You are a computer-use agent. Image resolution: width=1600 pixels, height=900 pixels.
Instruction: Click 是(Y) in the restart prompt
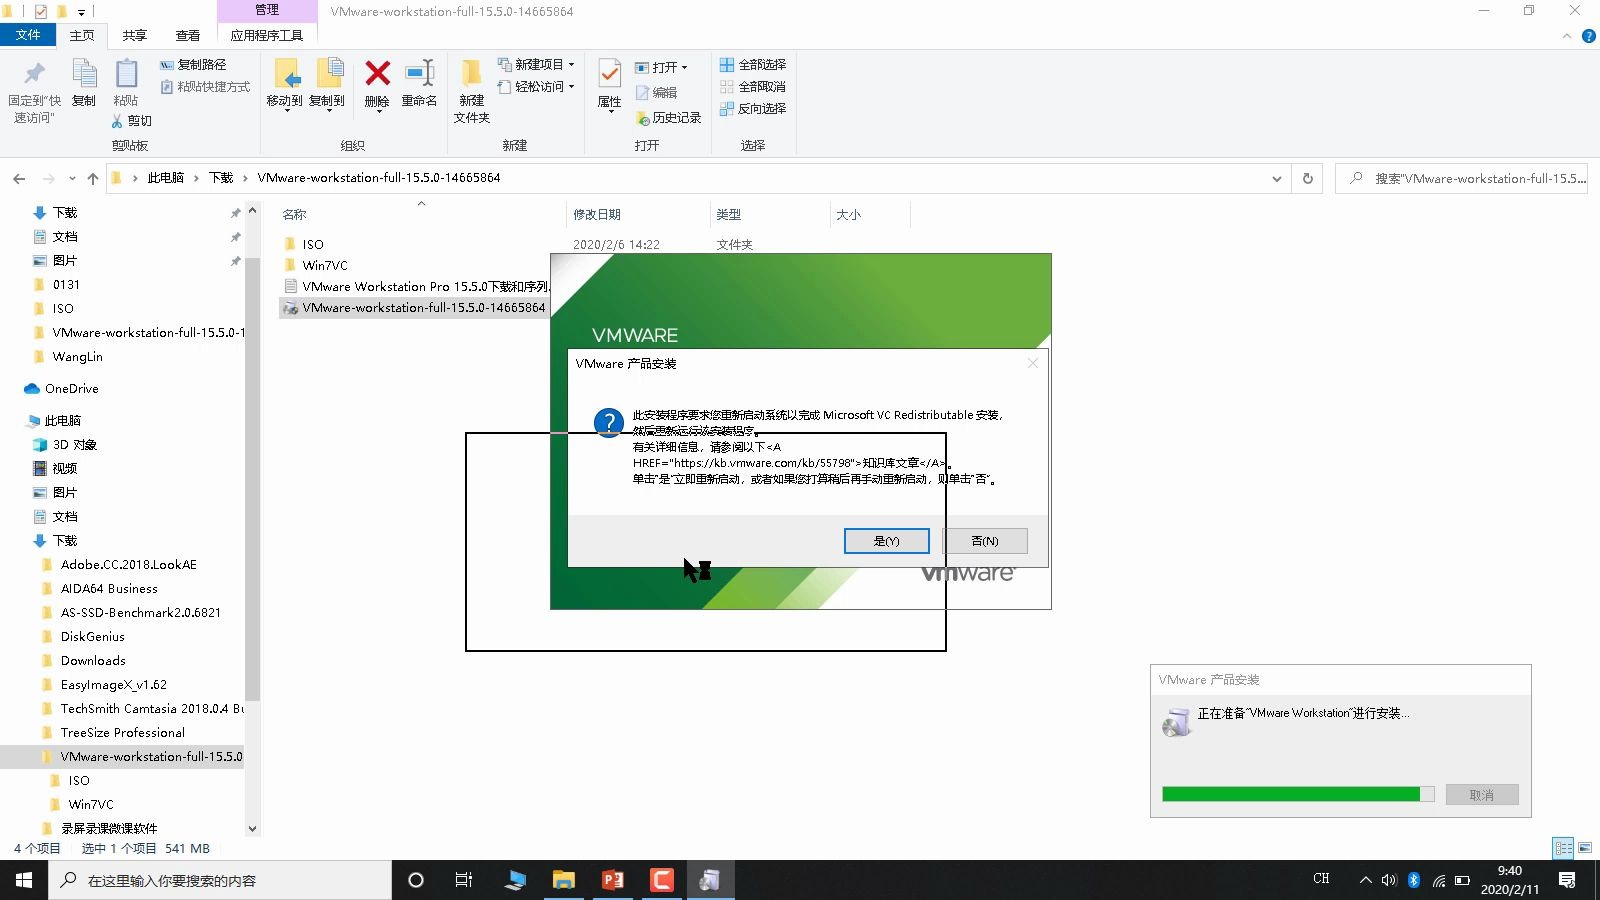[885, 541]
